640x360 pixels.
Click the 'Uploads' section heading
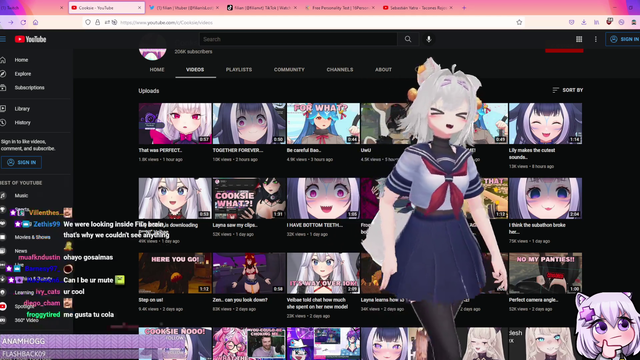point(149,91)
